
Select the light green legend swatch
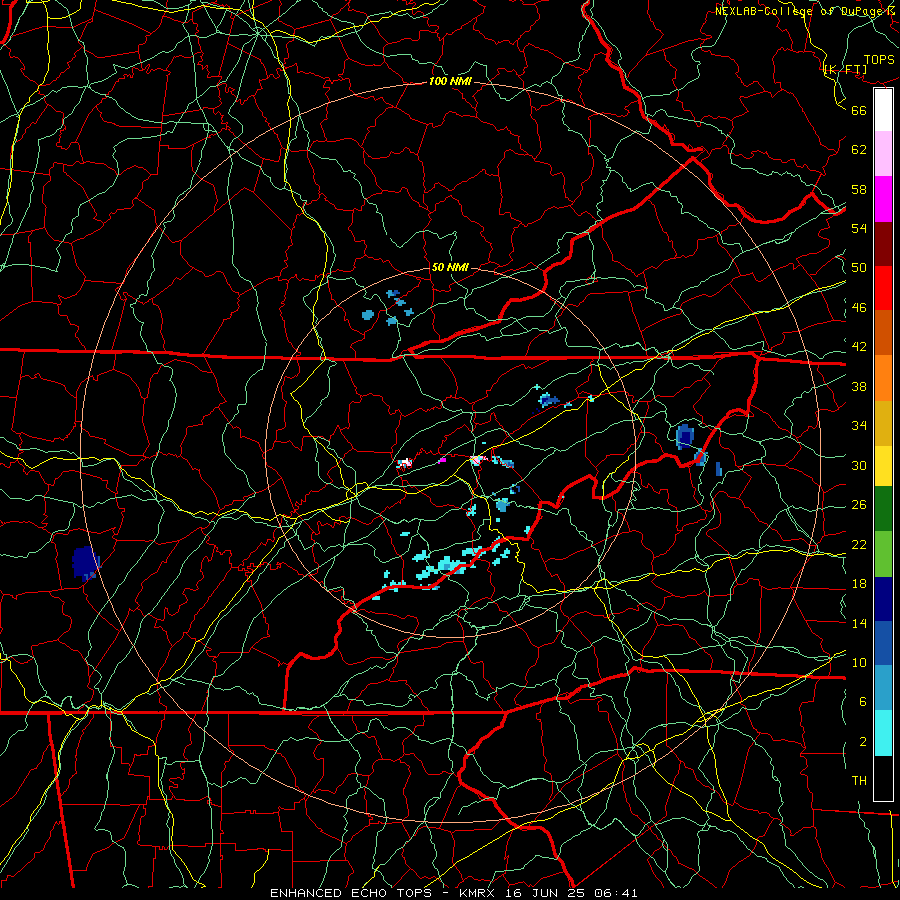[883, 554]
